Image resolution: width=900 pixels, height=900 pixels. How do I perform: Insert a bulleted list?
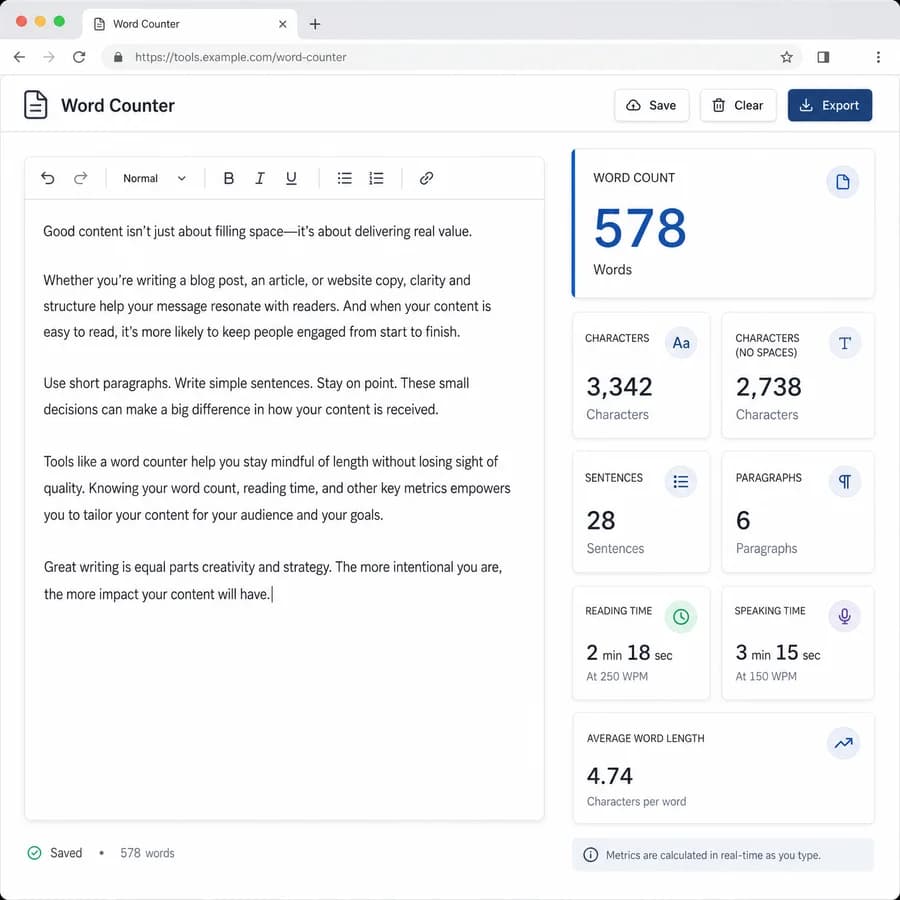pos(344,179)
